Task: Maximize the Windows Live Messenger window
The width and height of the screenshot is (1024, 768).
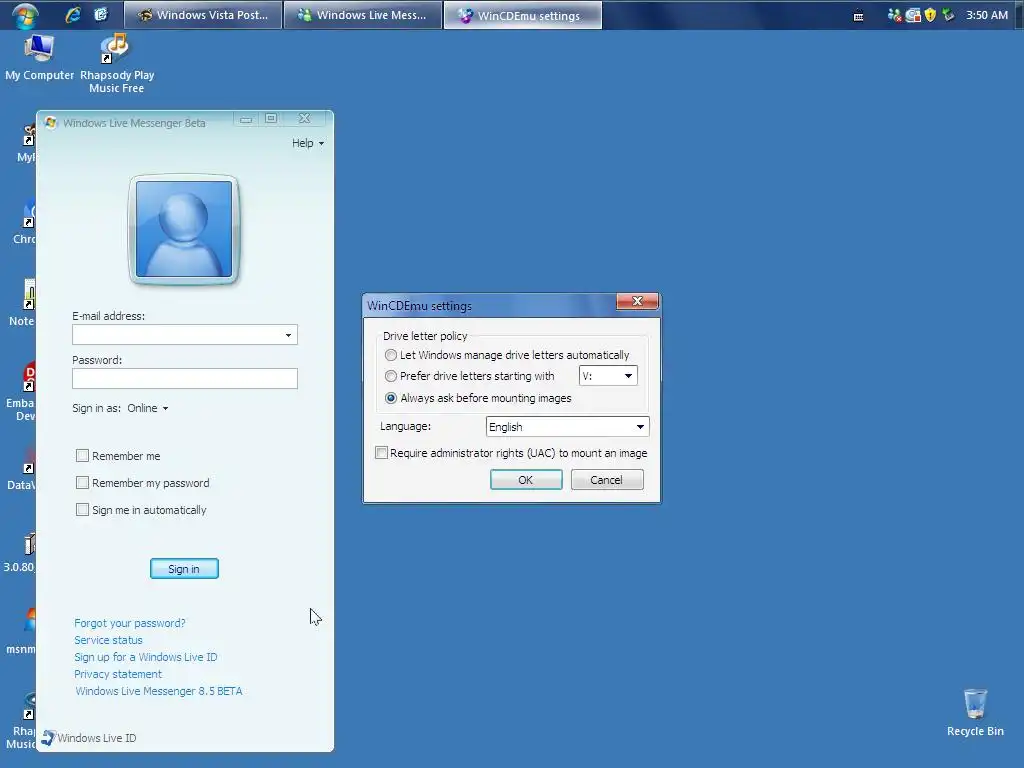Action: point(271,119)
